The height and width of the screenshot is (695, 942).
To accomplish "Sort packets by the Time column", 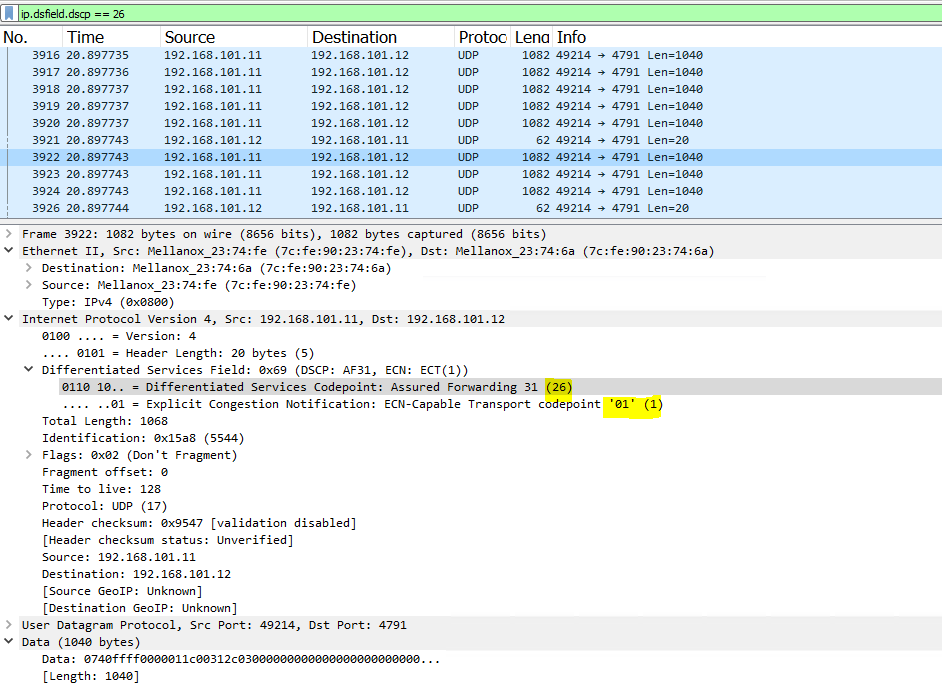I will click(86, 36).
